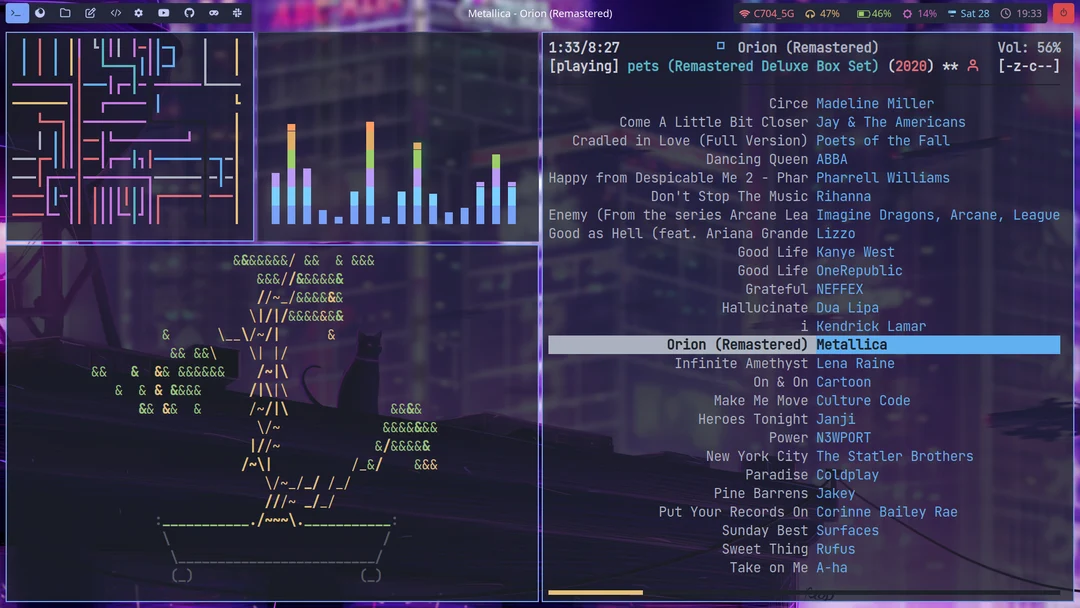Launch the code editor </> icon

point(115,13)
